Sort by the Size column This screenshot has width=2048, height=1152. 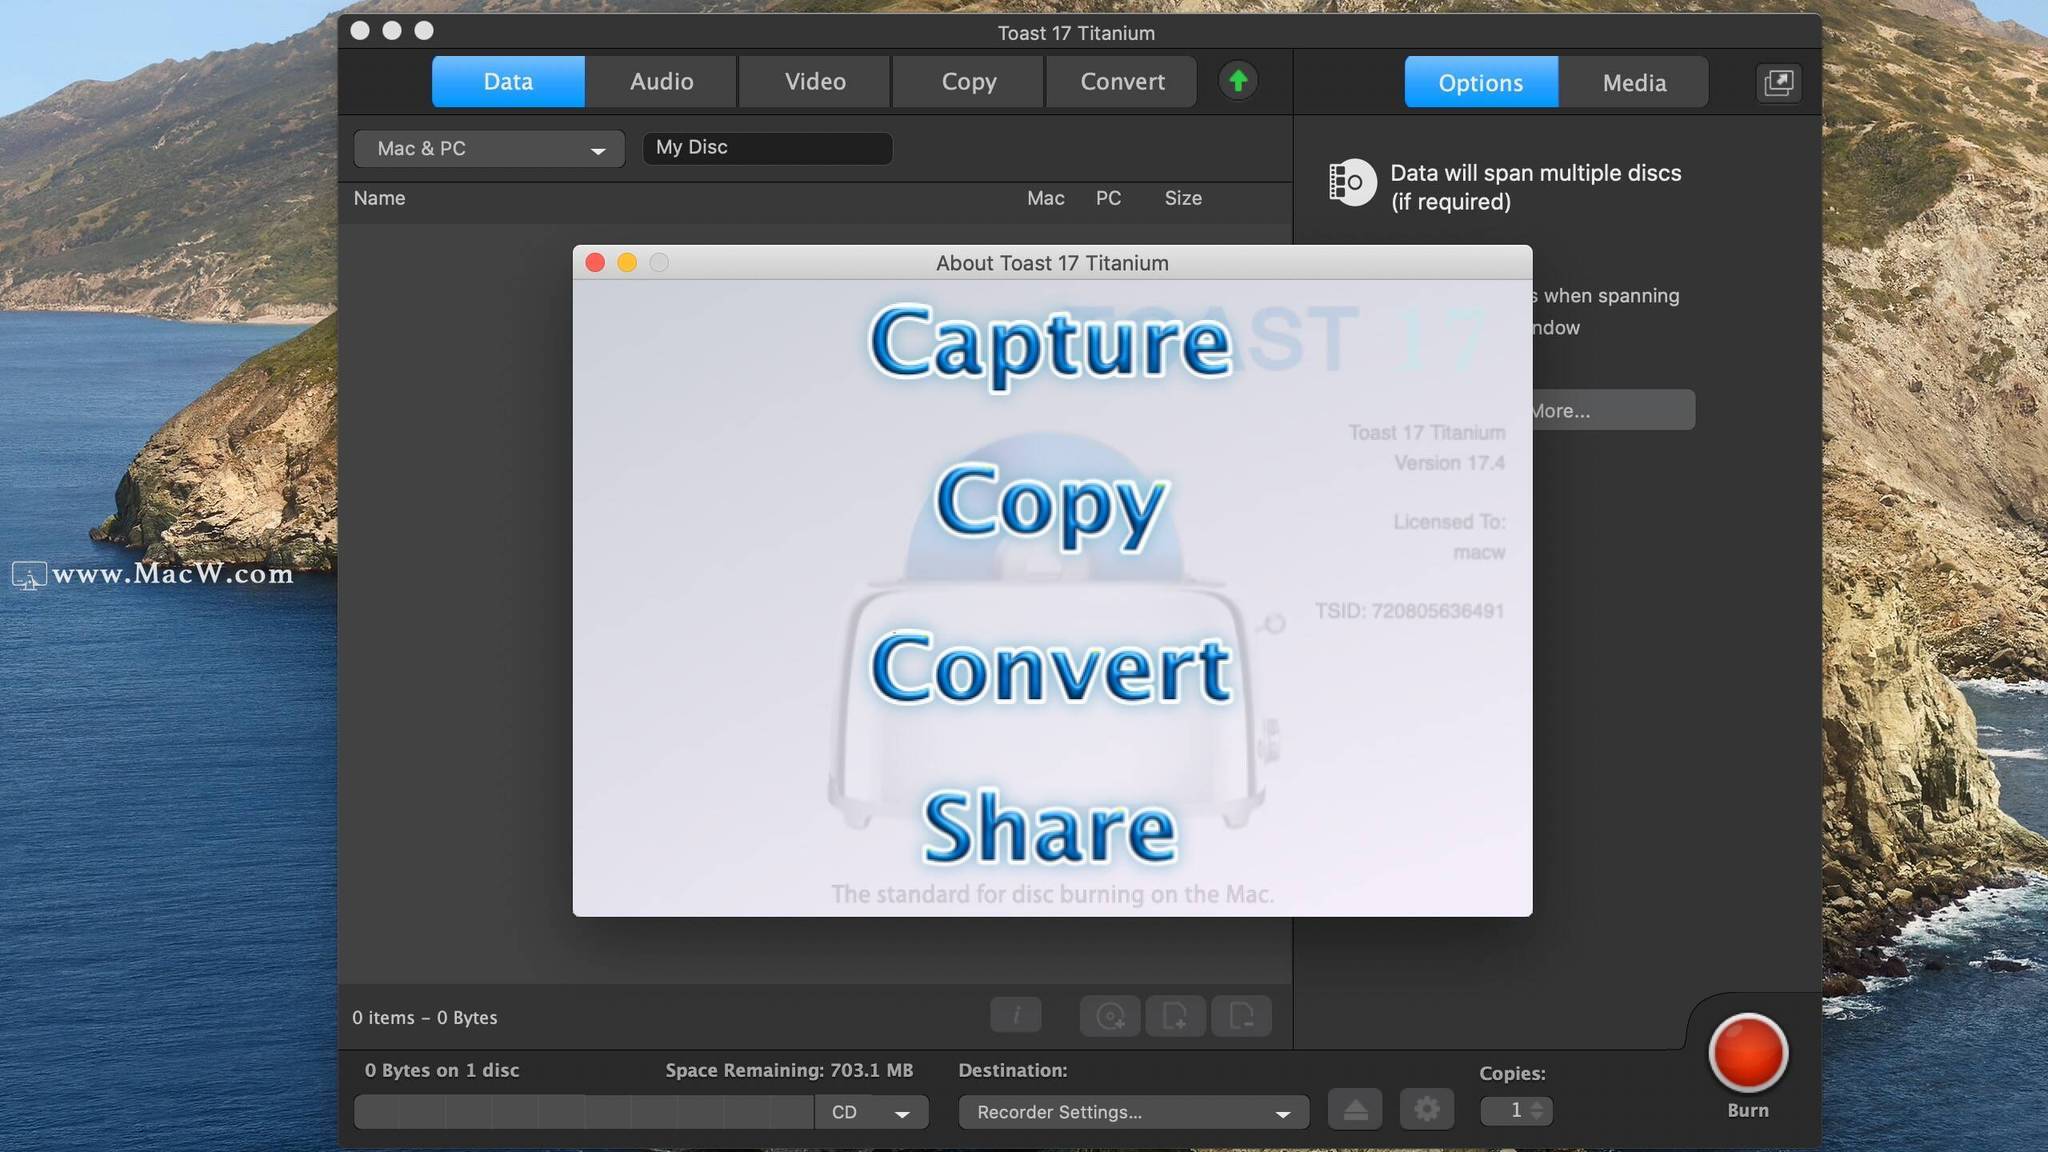click(x=1183, y=198)
